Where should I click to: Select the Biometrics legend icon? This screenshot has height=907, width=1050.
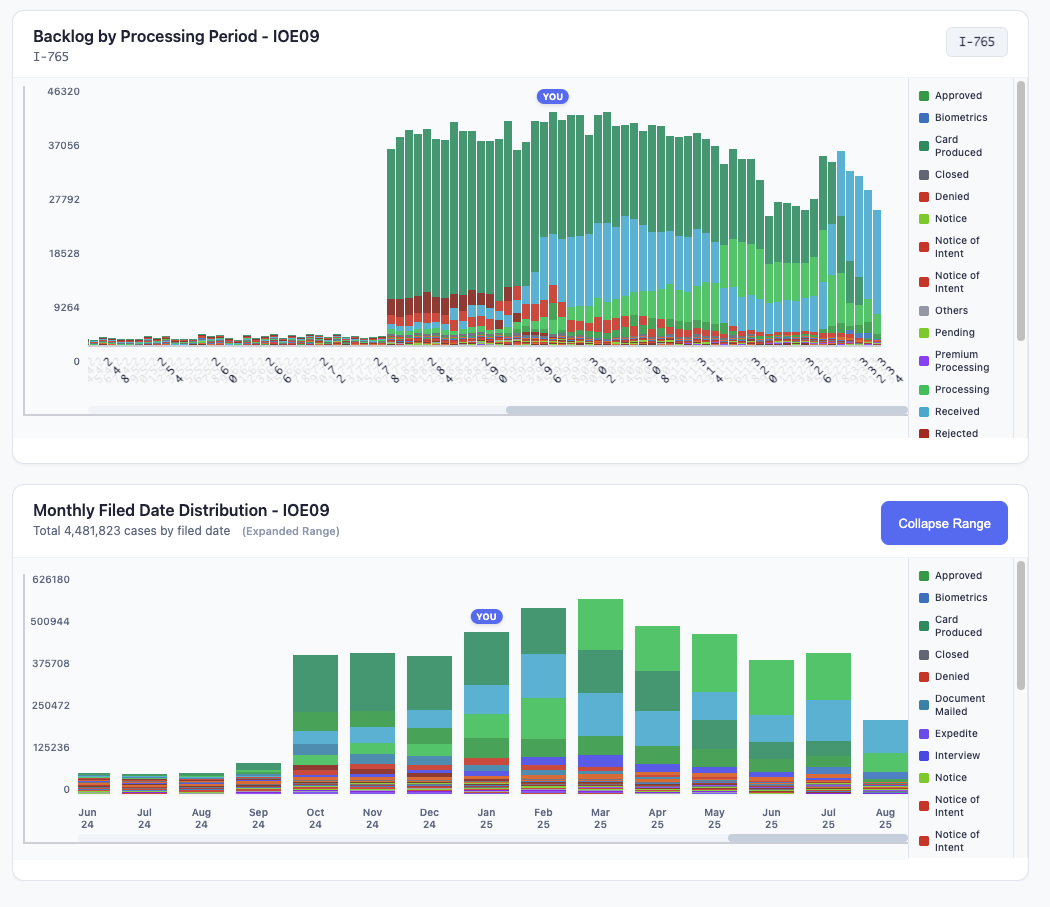tap(922, 117)
